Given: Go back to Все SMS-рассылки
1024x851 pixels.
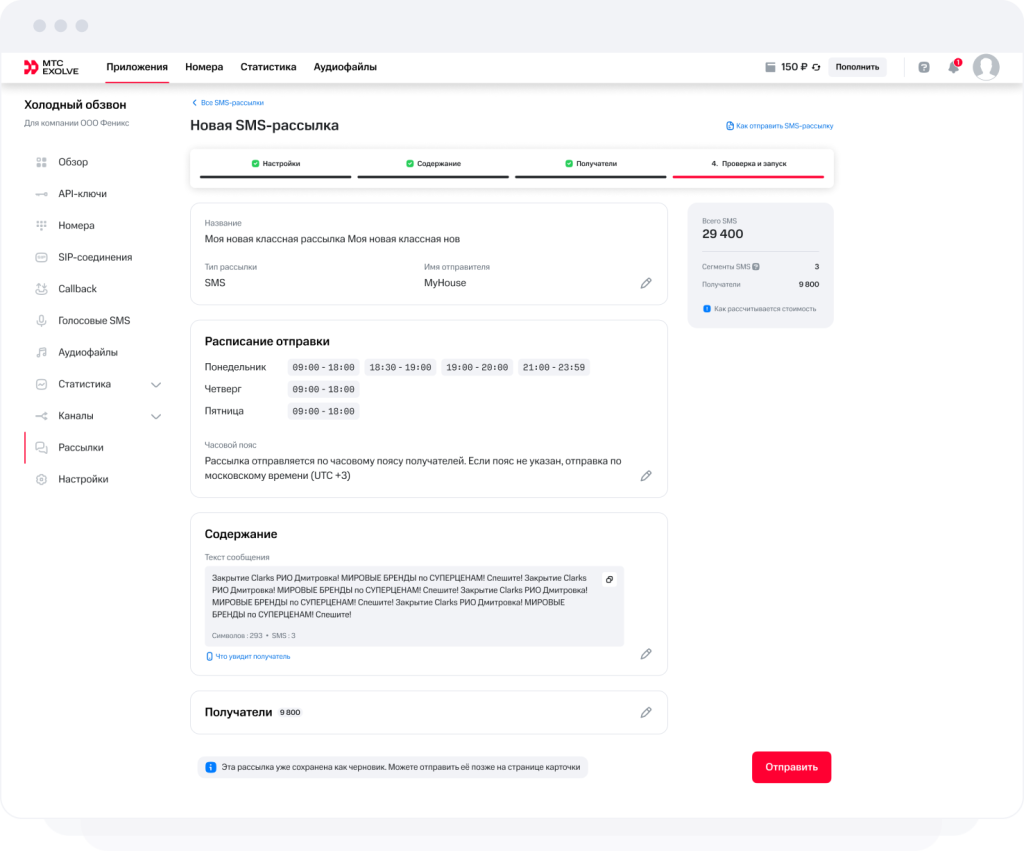Looking at the screenshot, I should [228, 103].
